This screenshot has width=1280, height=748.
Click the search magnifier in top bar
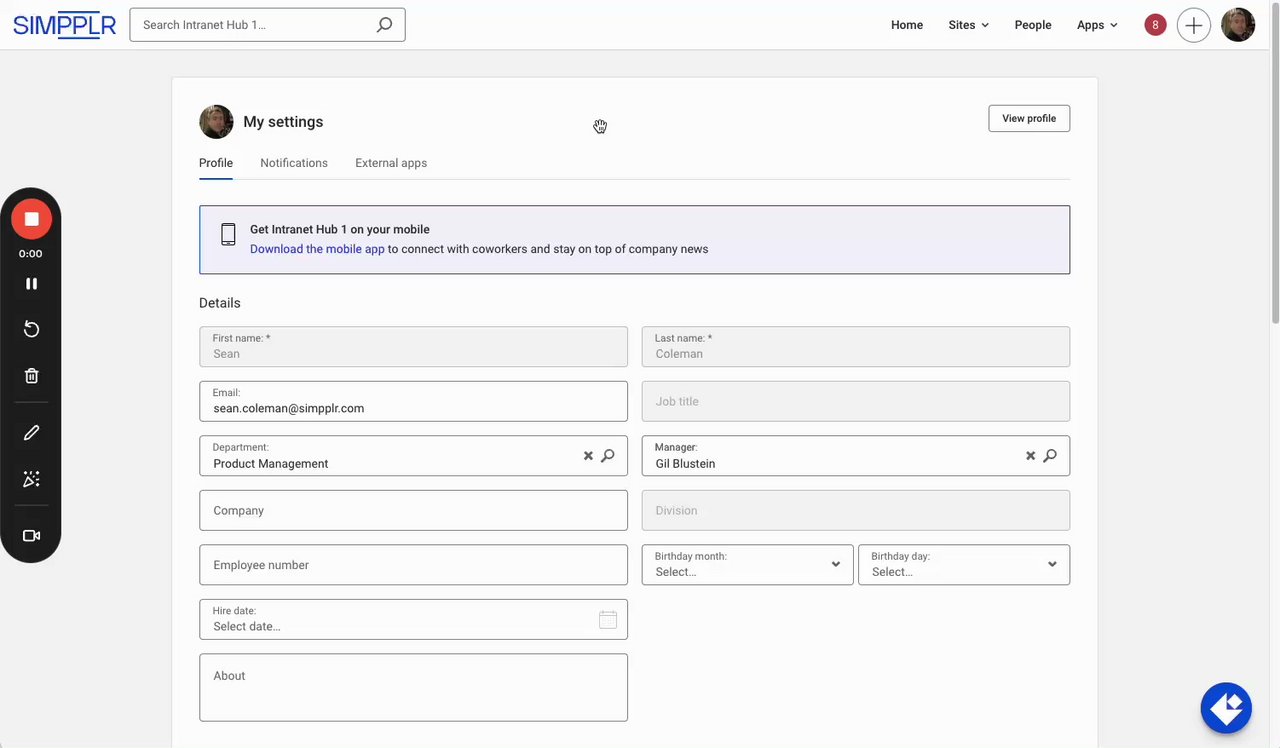pos(384,25)
